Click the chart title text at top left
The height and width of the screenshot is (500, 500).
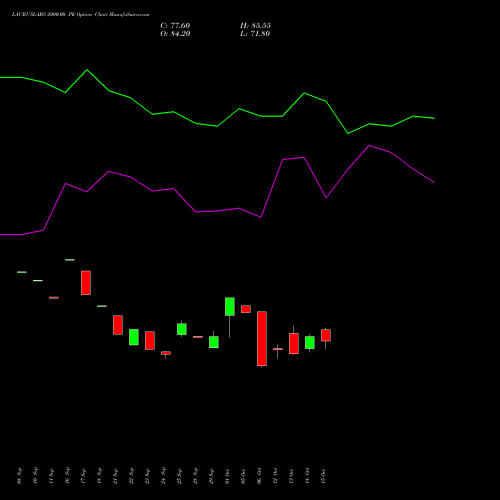coord(80,15)
